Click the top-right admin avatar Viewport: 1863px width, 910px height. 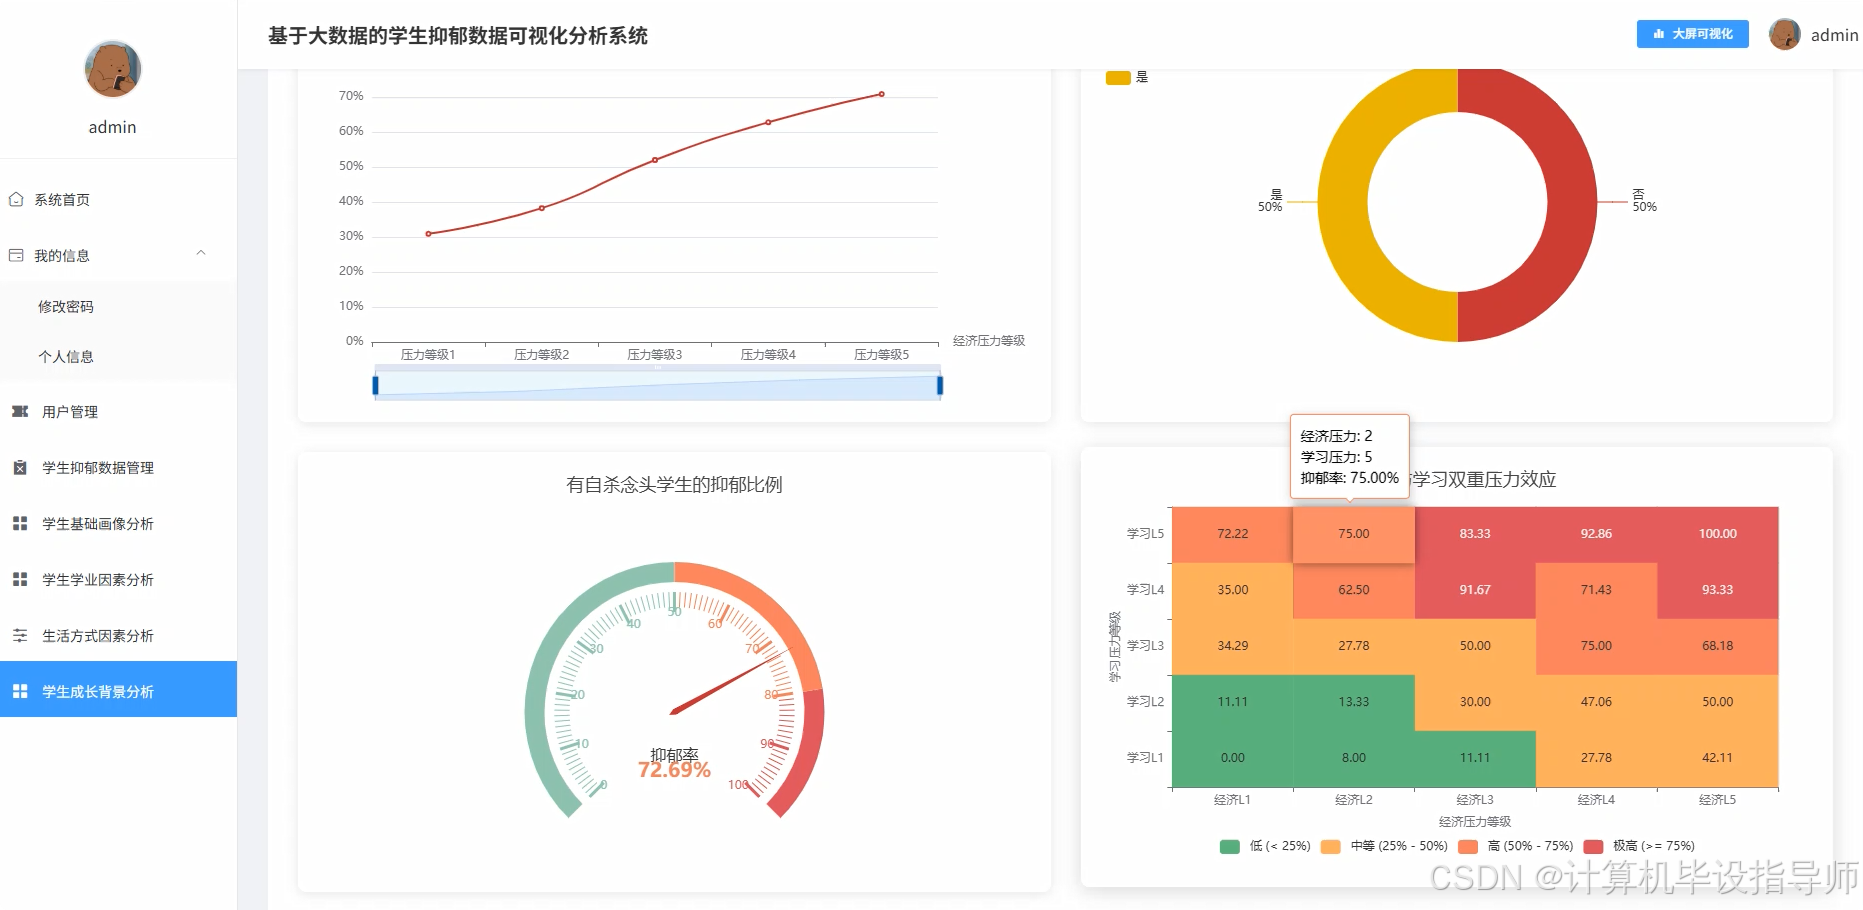coord(1785,34)
